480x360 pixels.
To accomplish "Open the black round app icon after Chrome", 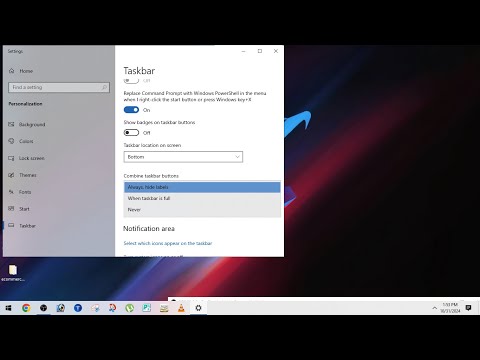I will (x=43, y=308).
